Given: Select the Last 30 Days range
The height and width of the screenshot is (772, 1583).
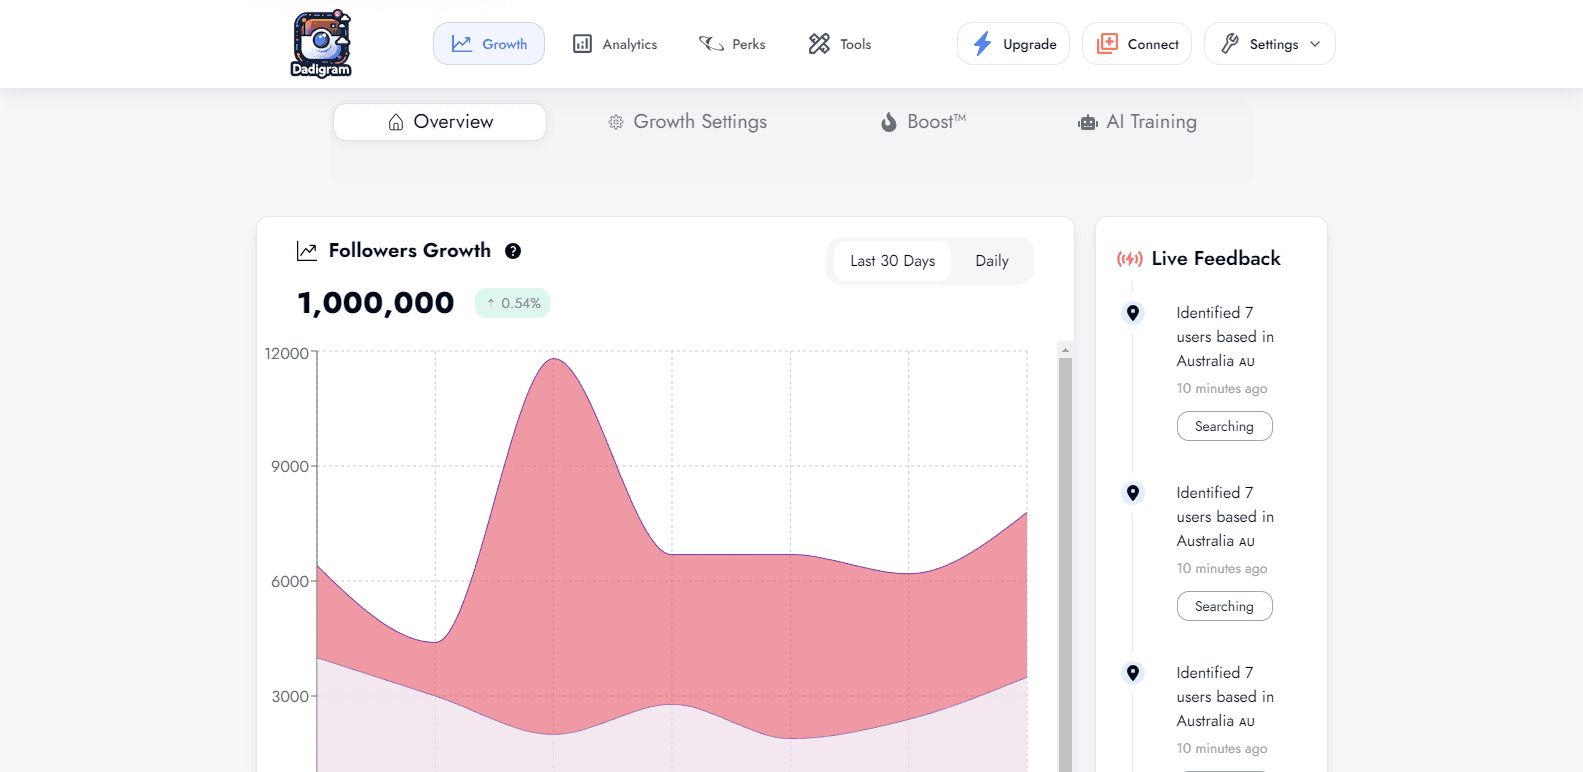Looking at the screenshot, I should coord(892,261).
